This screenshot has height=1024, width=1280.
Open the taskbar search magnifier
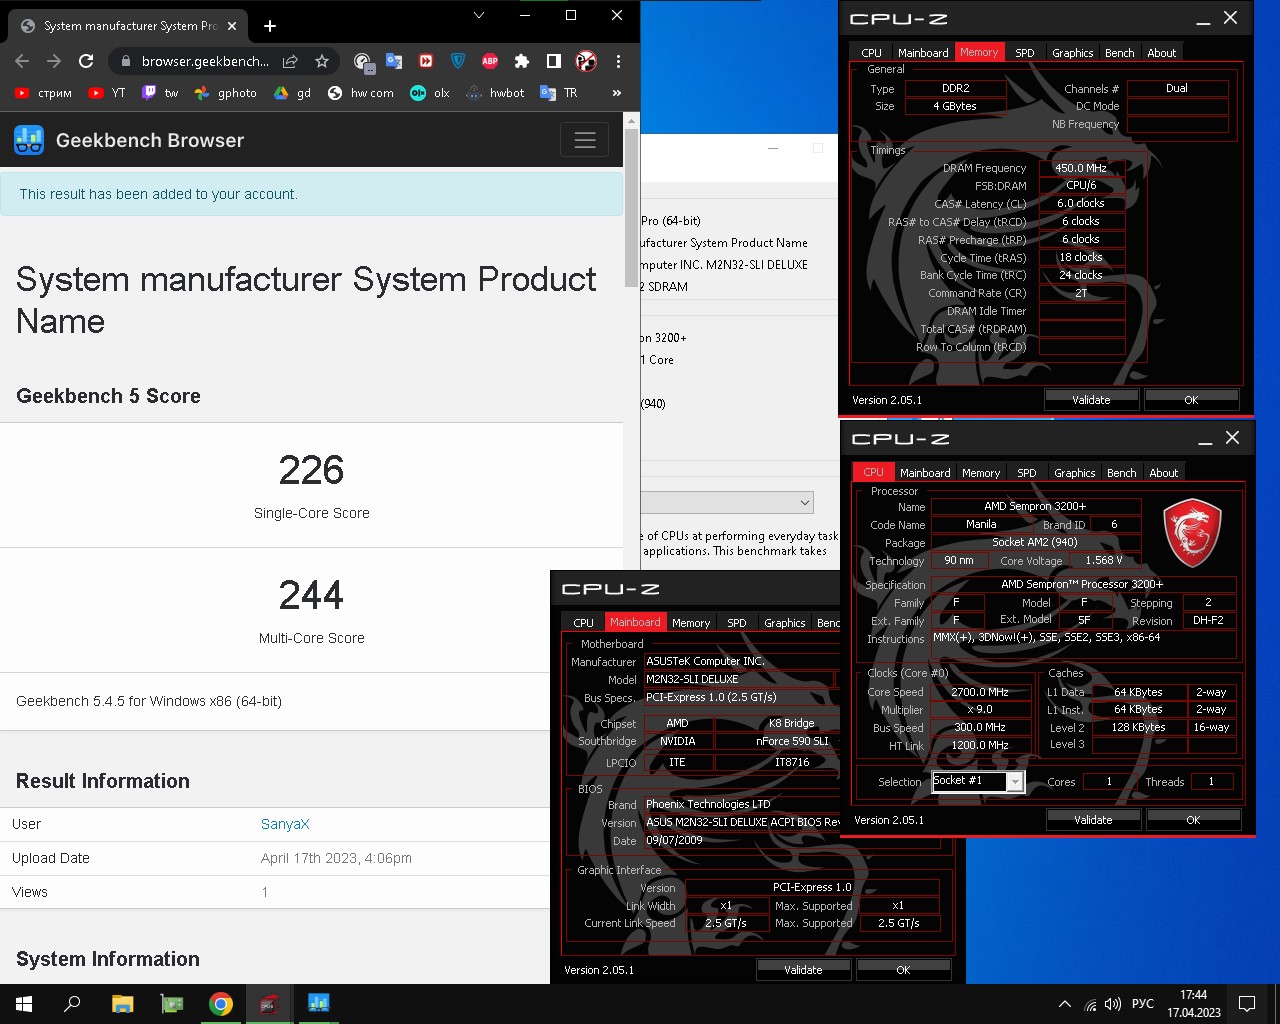72,1004
